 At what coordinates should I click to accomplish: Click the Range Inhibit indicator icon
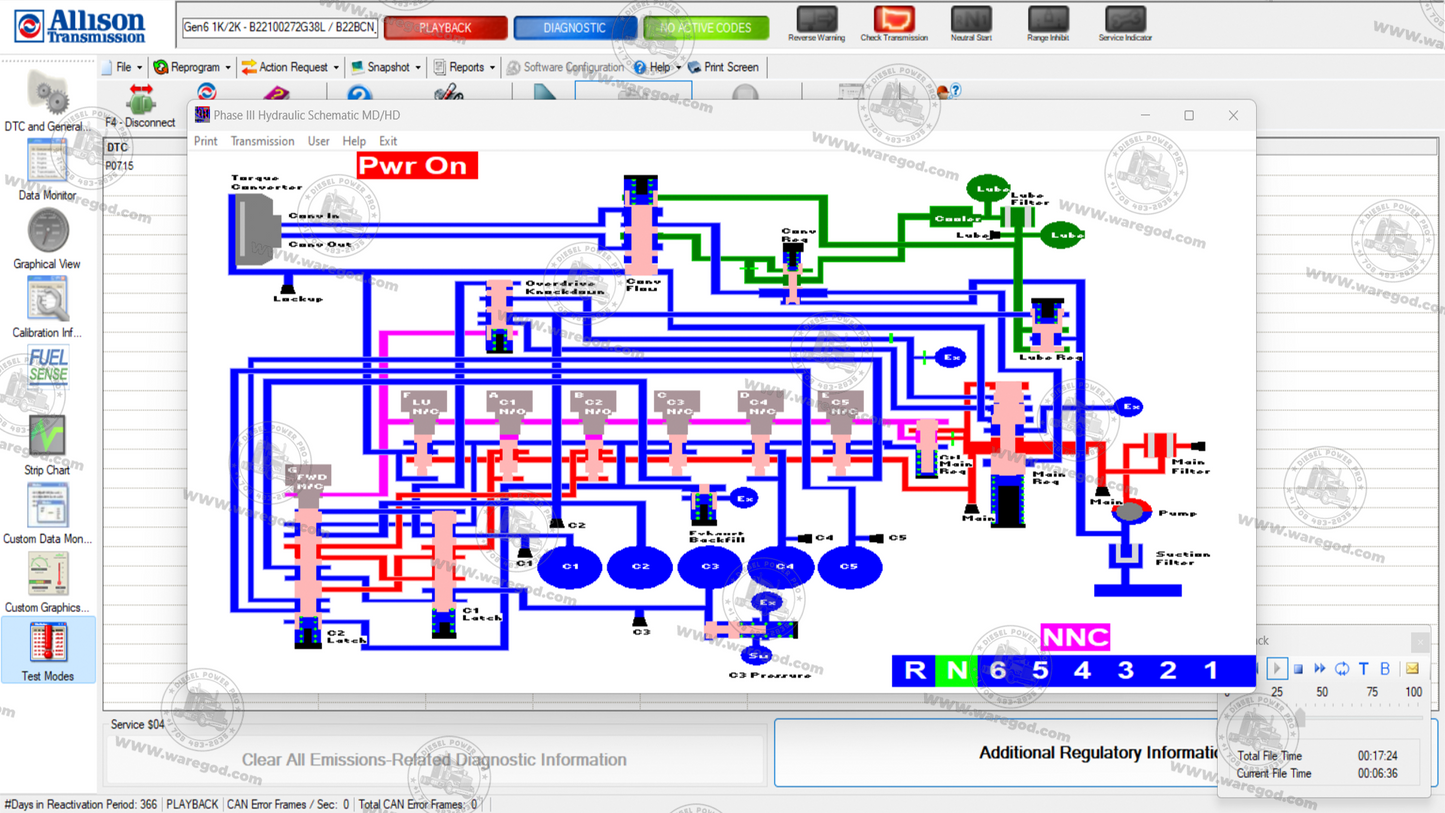point(1048,18)
